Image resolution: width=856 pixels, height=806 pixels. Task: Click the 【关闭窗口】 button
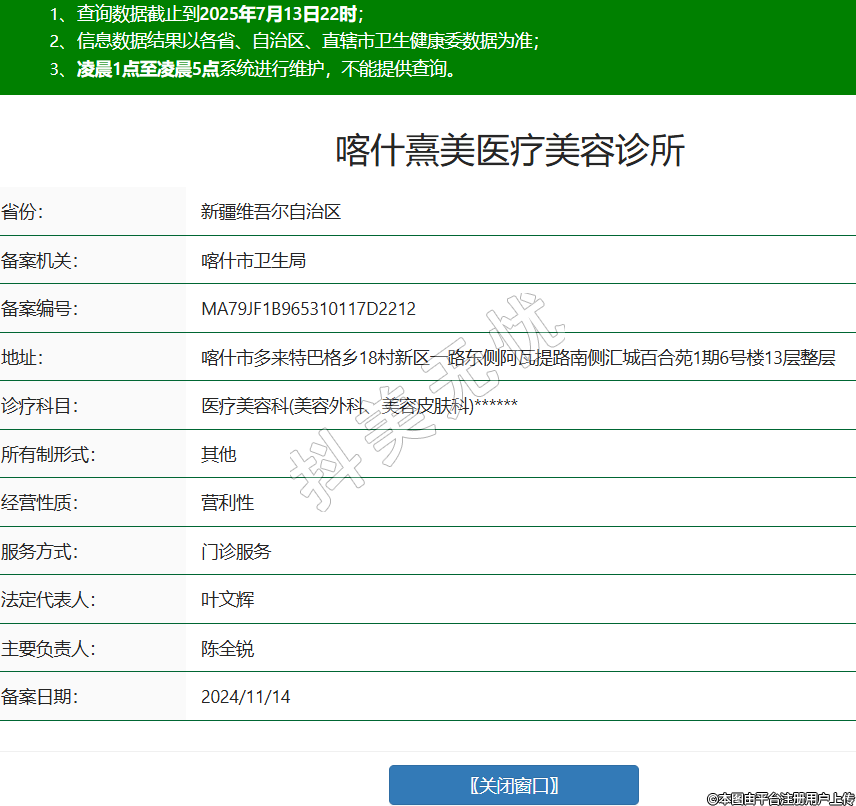[513, 785]
